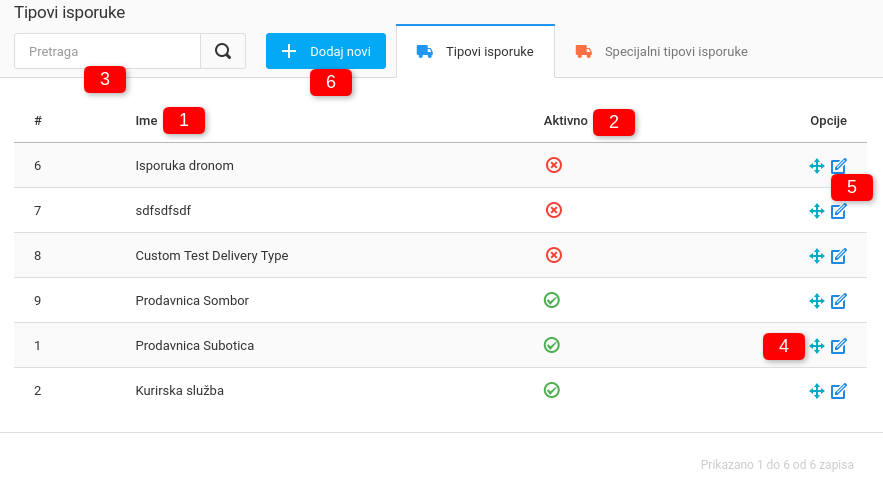Click the move icon for Prodavnica Subotica

816,346
